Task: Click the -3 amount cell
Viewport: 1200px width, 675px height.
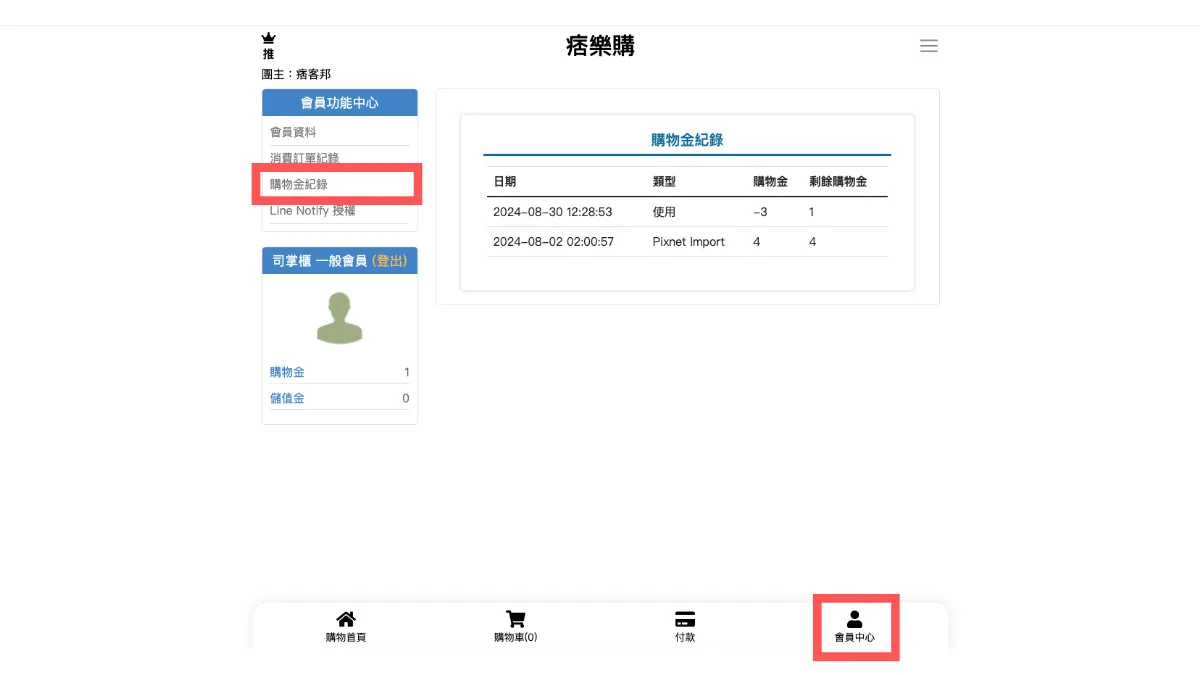Action: pos(760,212)
